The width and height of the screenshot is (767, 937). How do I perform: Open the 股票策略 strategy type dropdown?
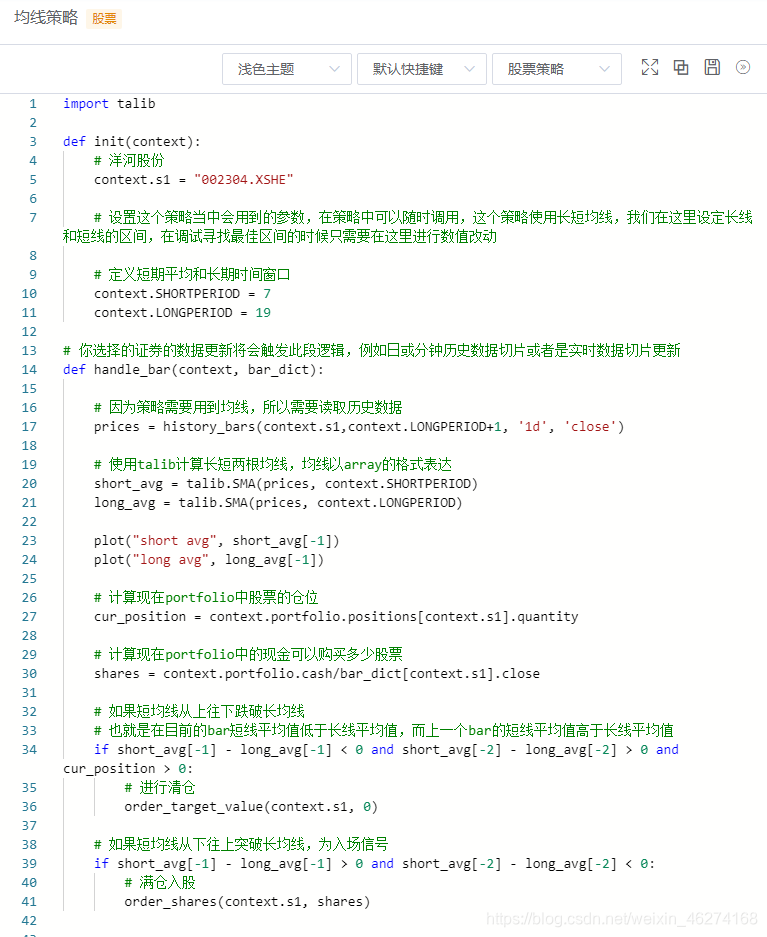tap(557, 69)
